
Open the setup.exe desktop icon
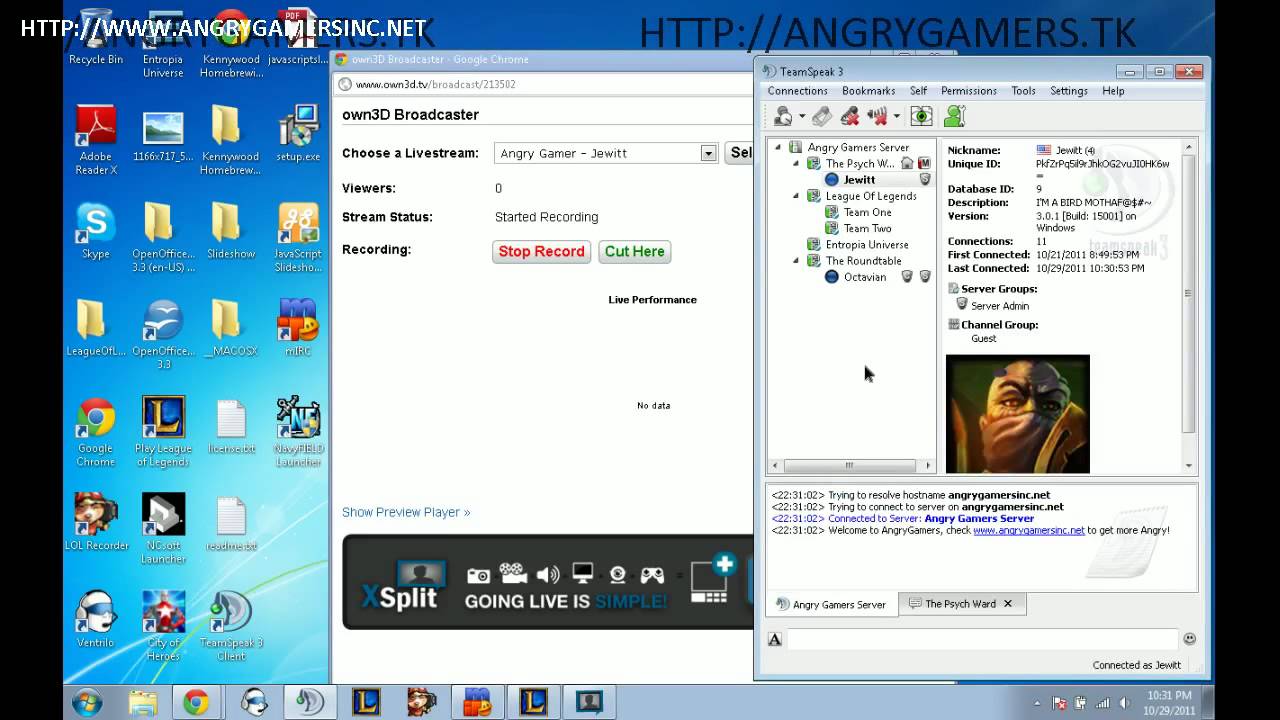[298, 135]
